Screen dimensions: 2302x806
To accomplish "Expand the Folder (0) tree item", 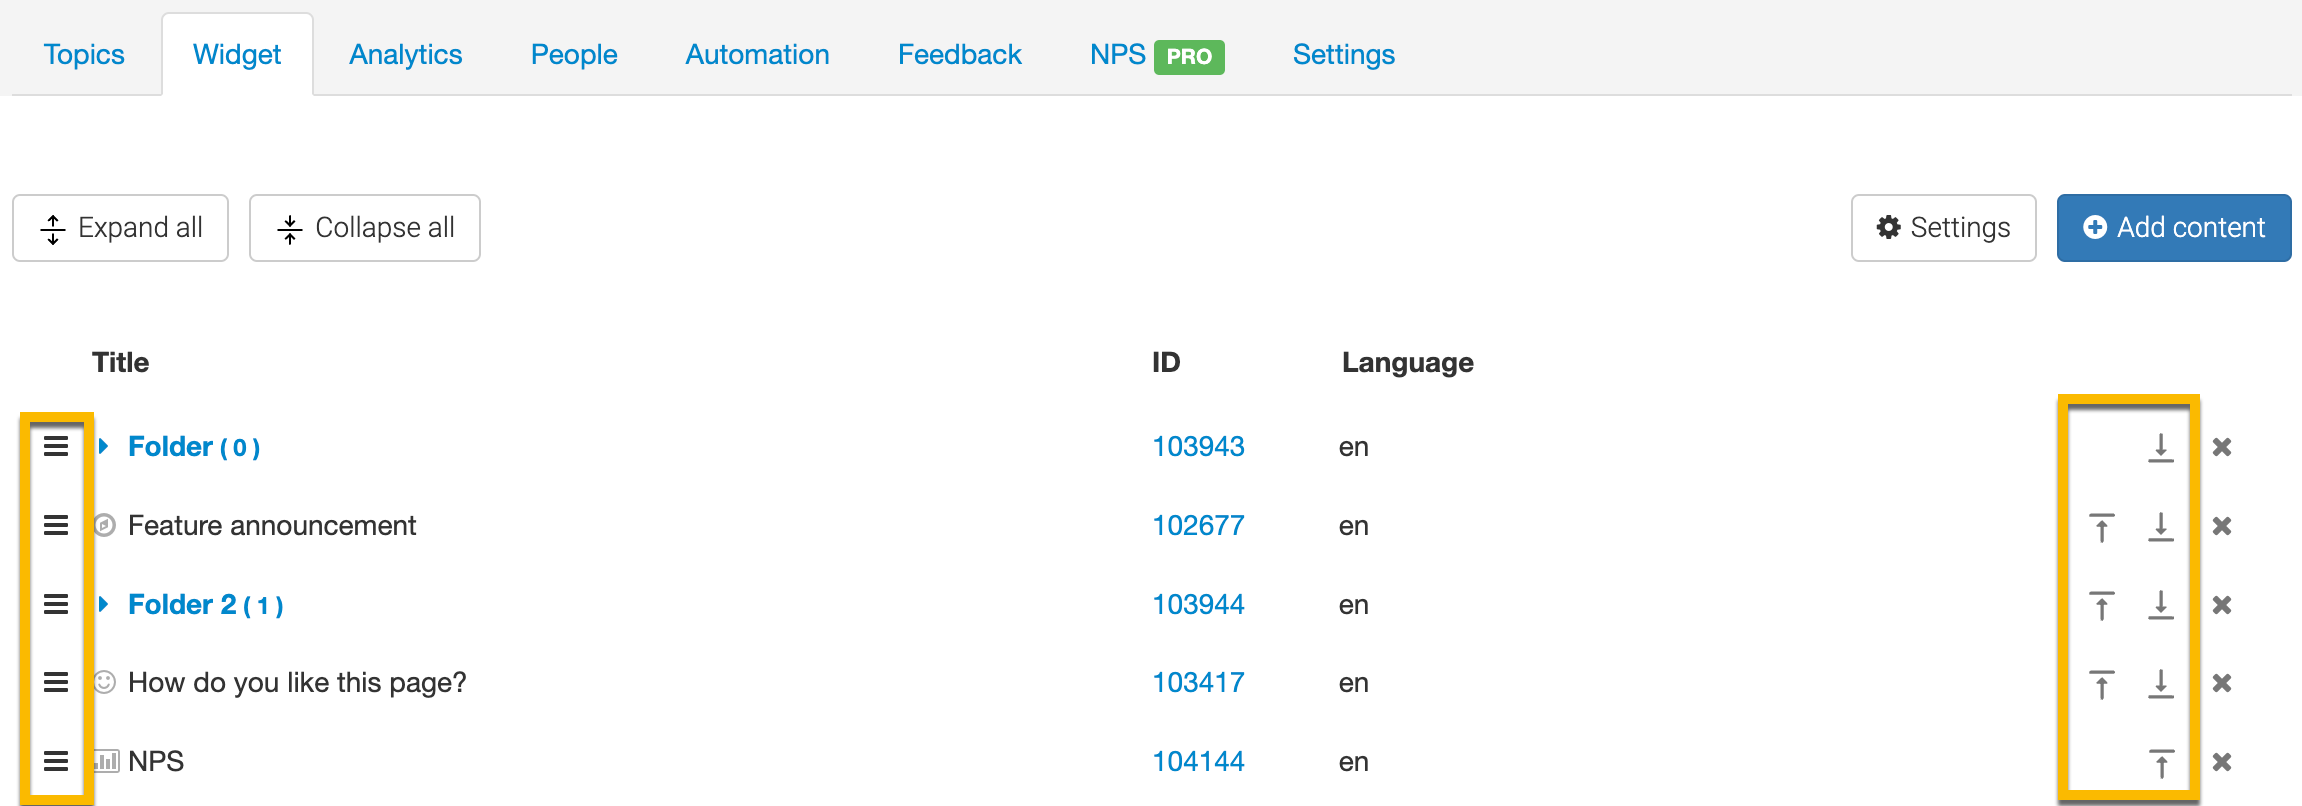I will [103, 446].
